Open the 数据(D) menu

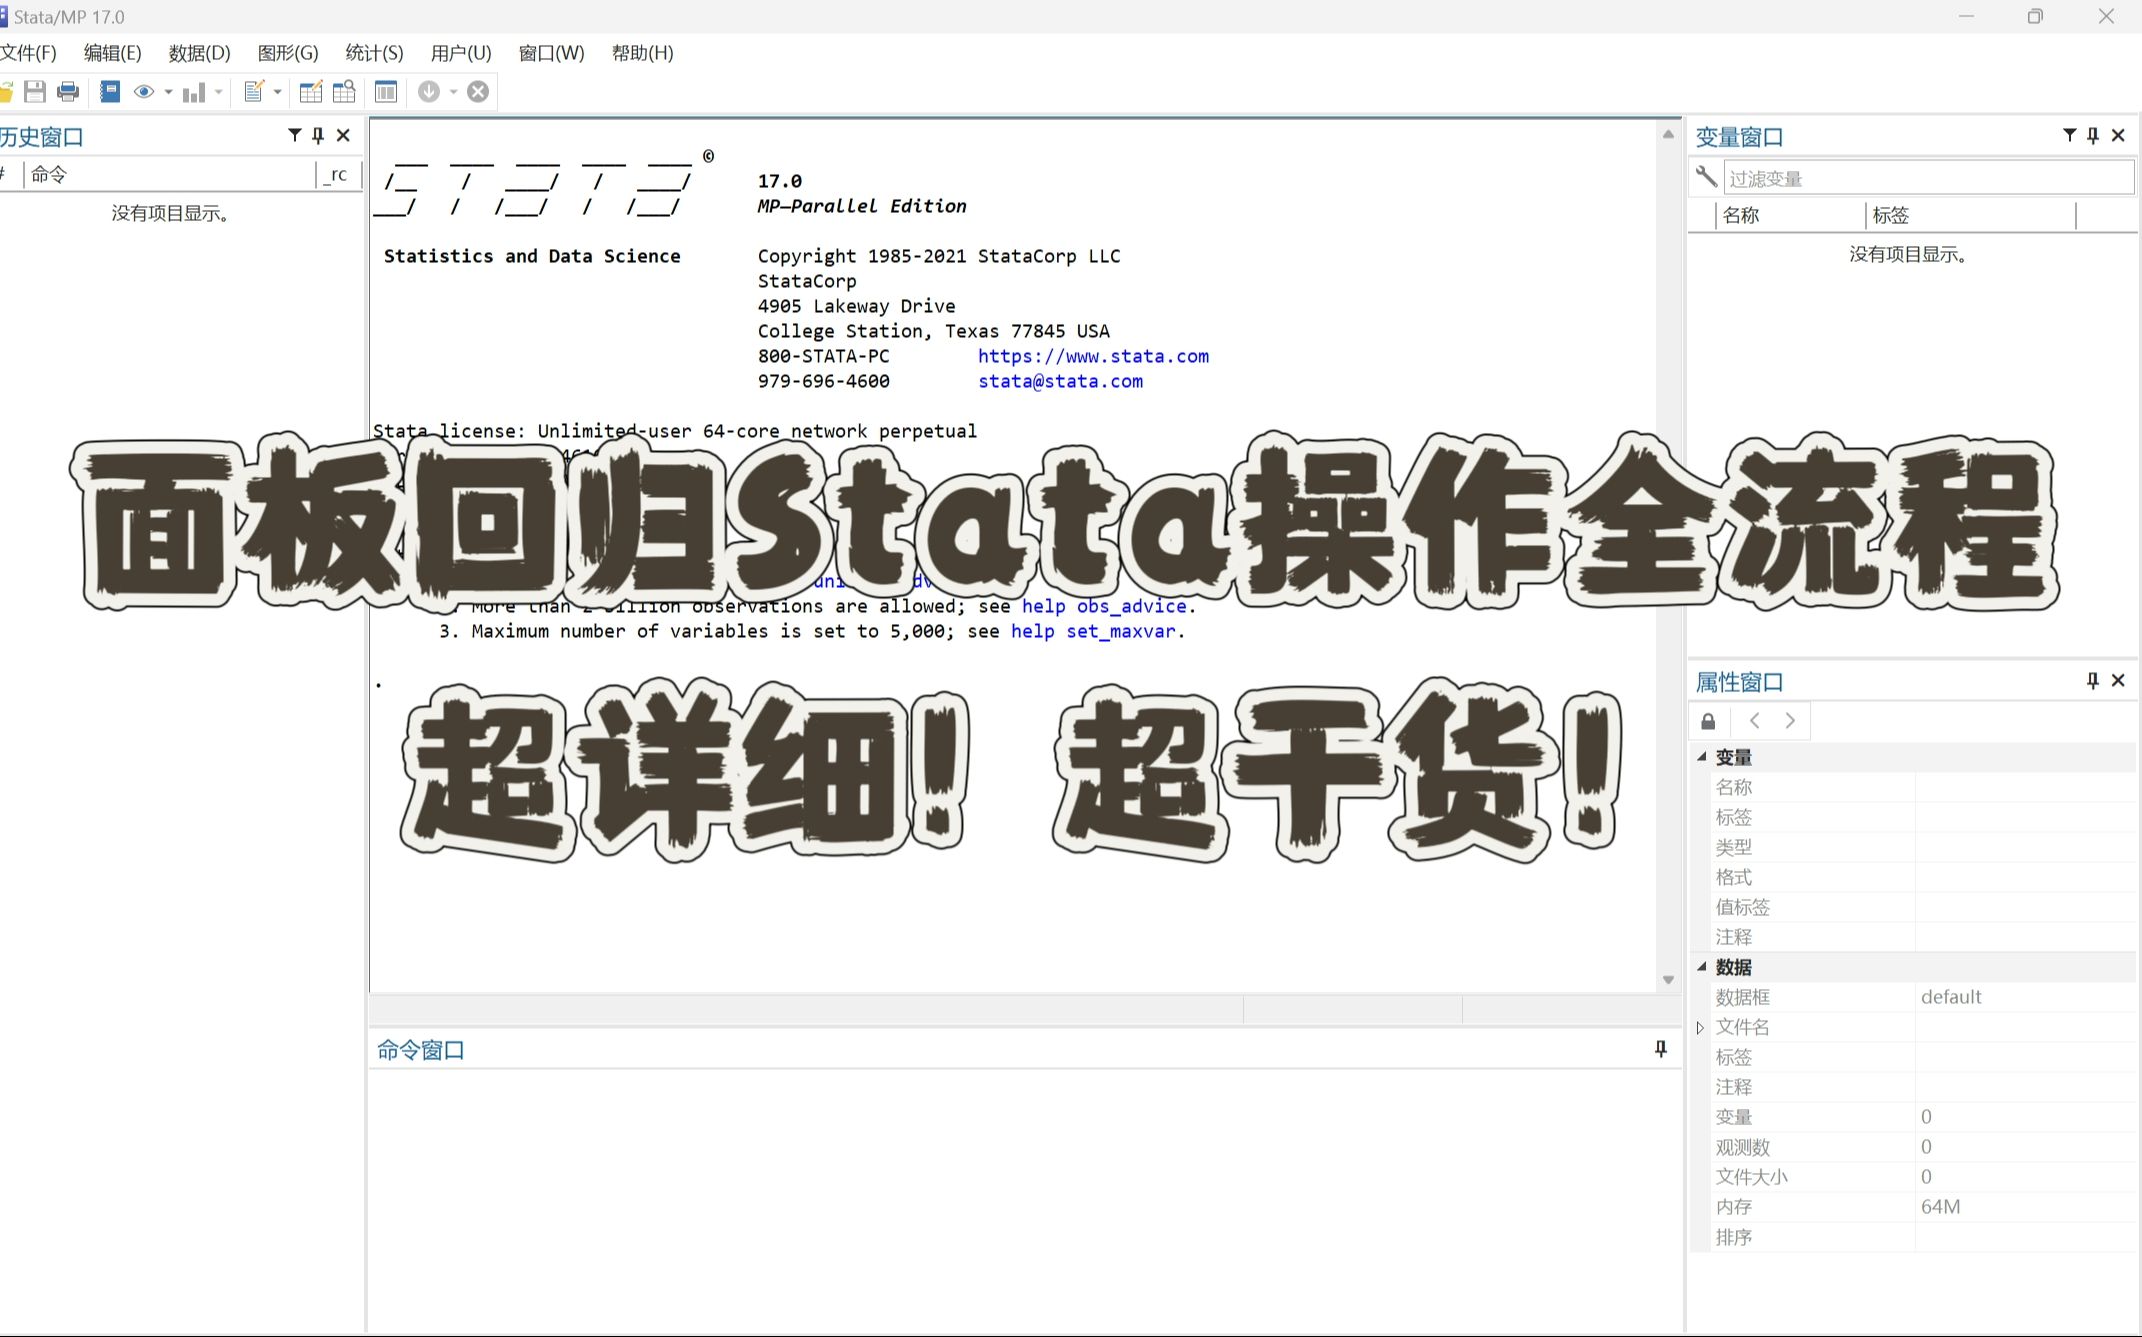[x=199, y=53]
